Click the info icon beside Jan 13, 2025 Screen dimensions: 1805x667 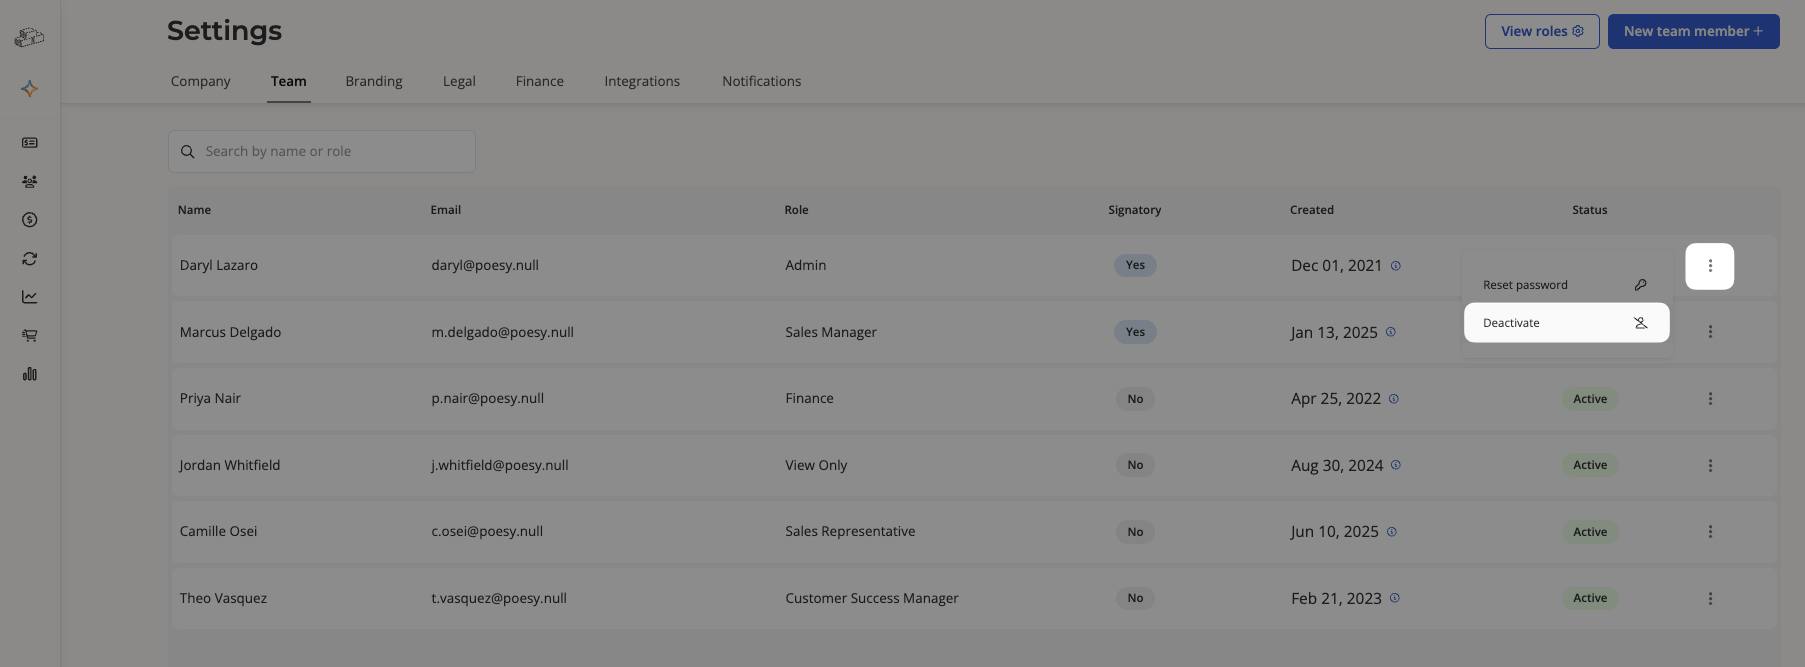[1391, 332]
